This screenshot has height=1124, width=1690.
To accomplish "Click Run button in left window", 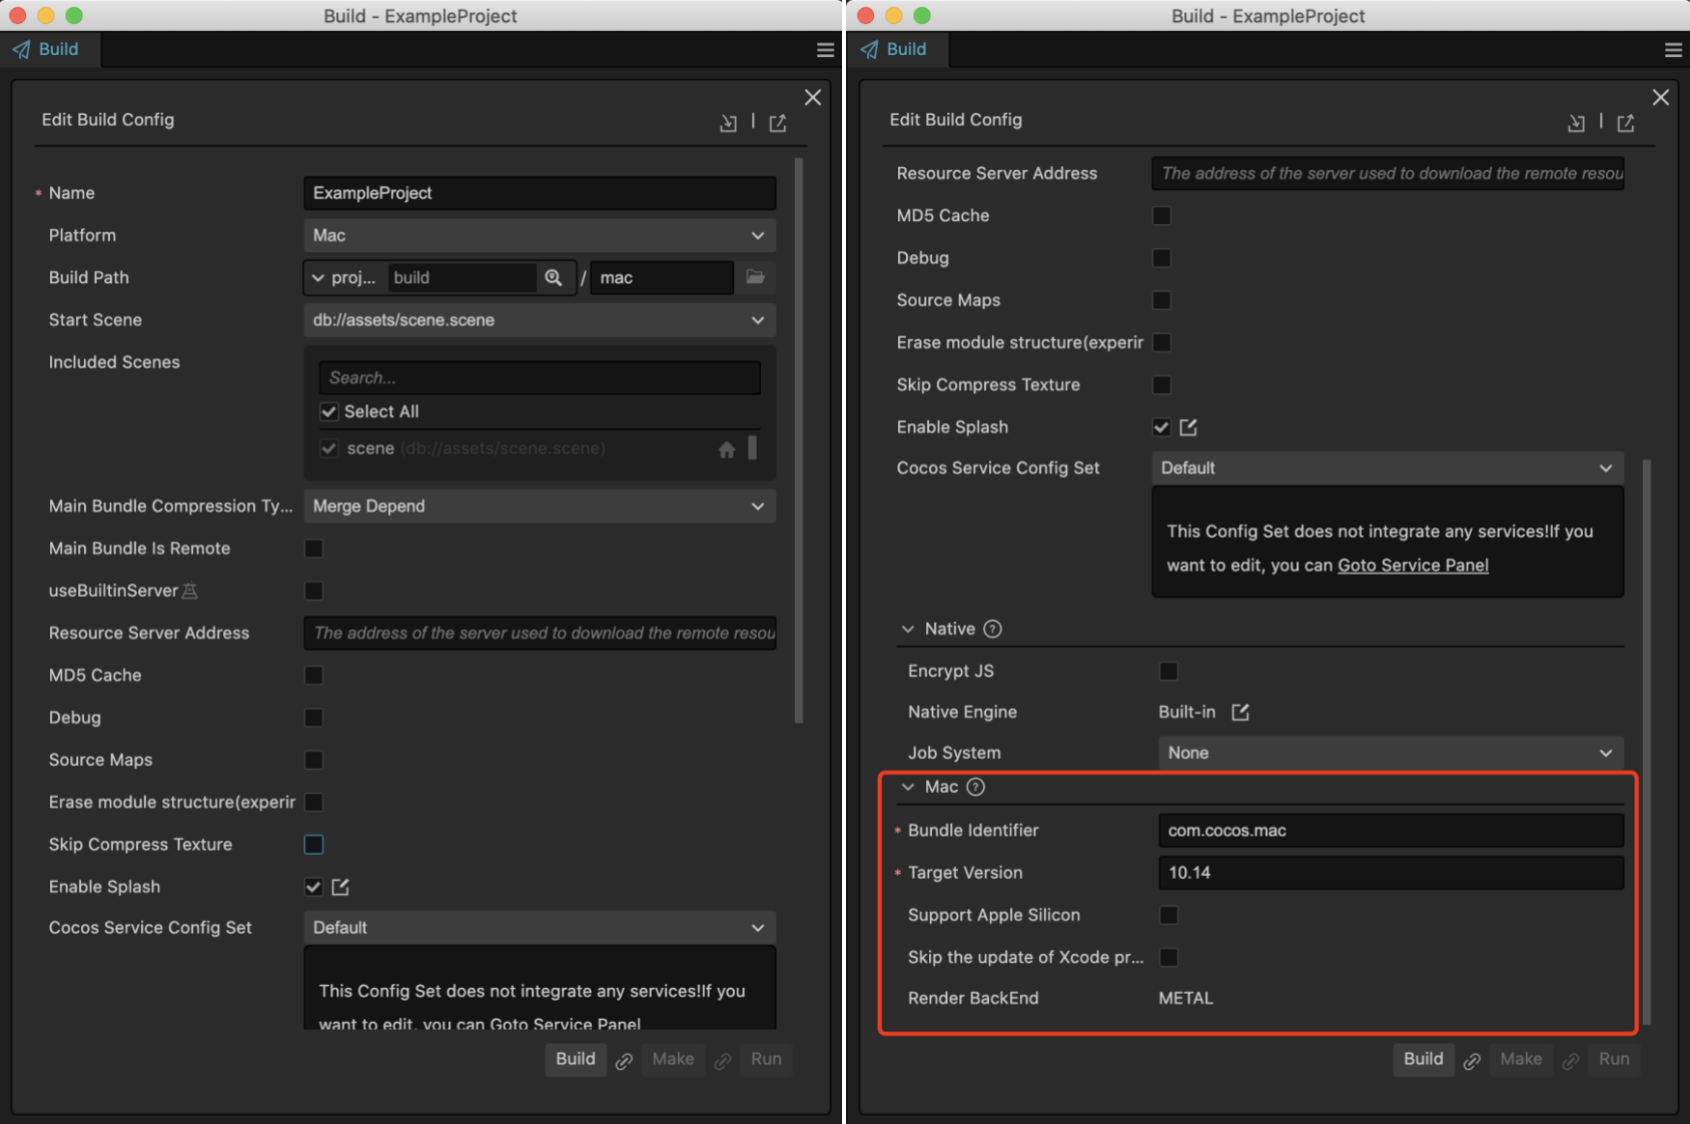I will click(x=766, y=1059).
